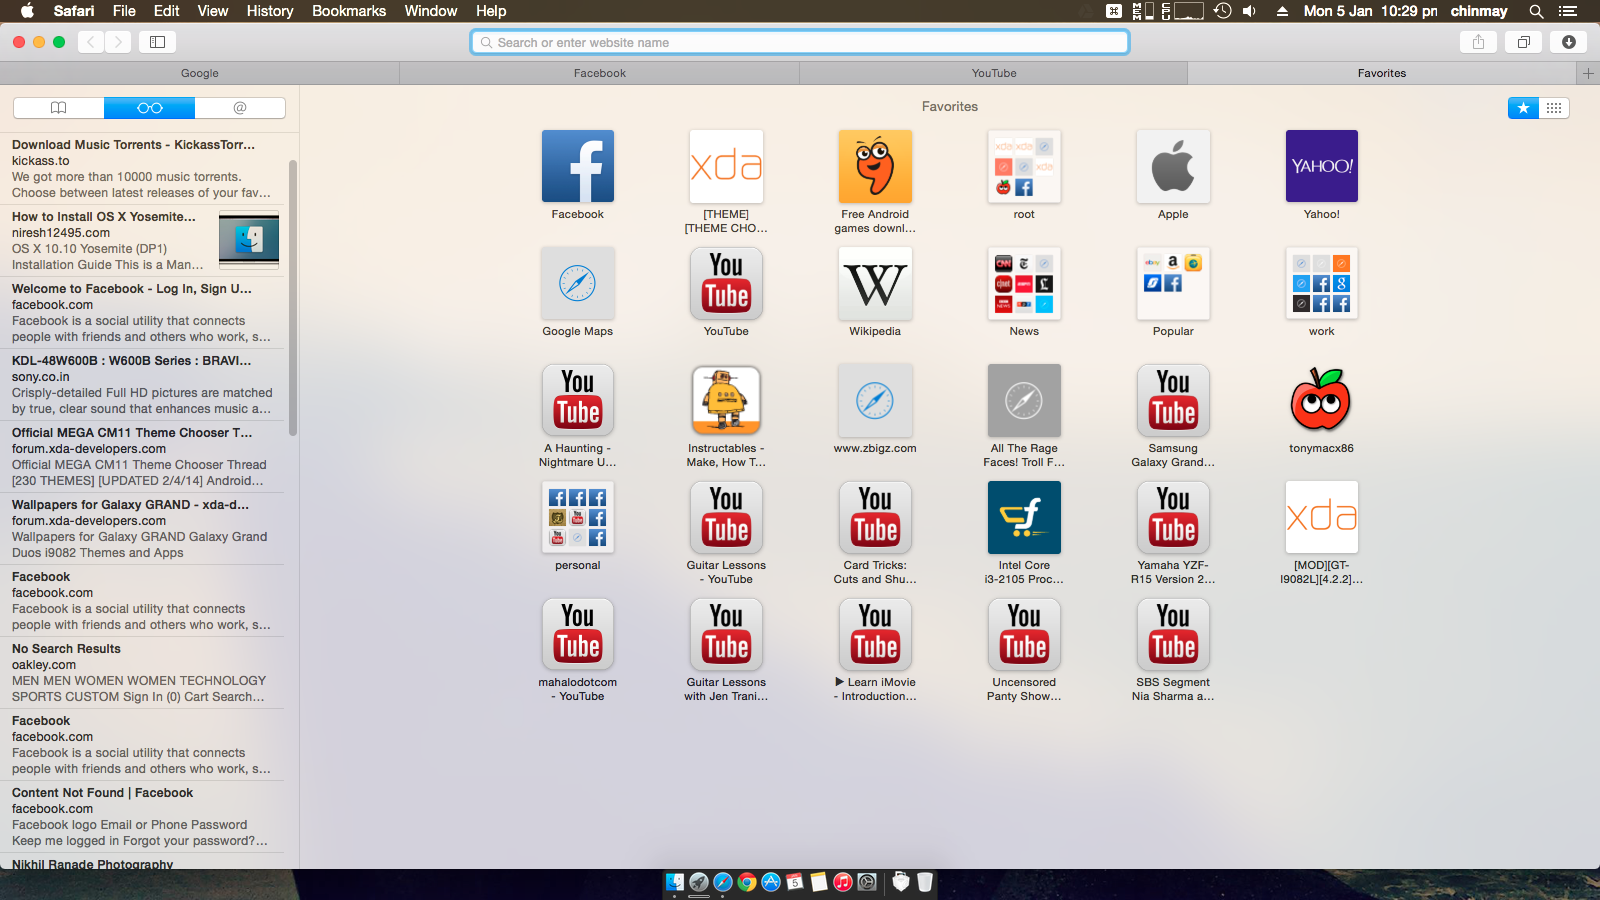Open the MOD GT-I9082L xda favorite
The width and height of the screenshot is (1600, 900).
tap(1322, 517)
